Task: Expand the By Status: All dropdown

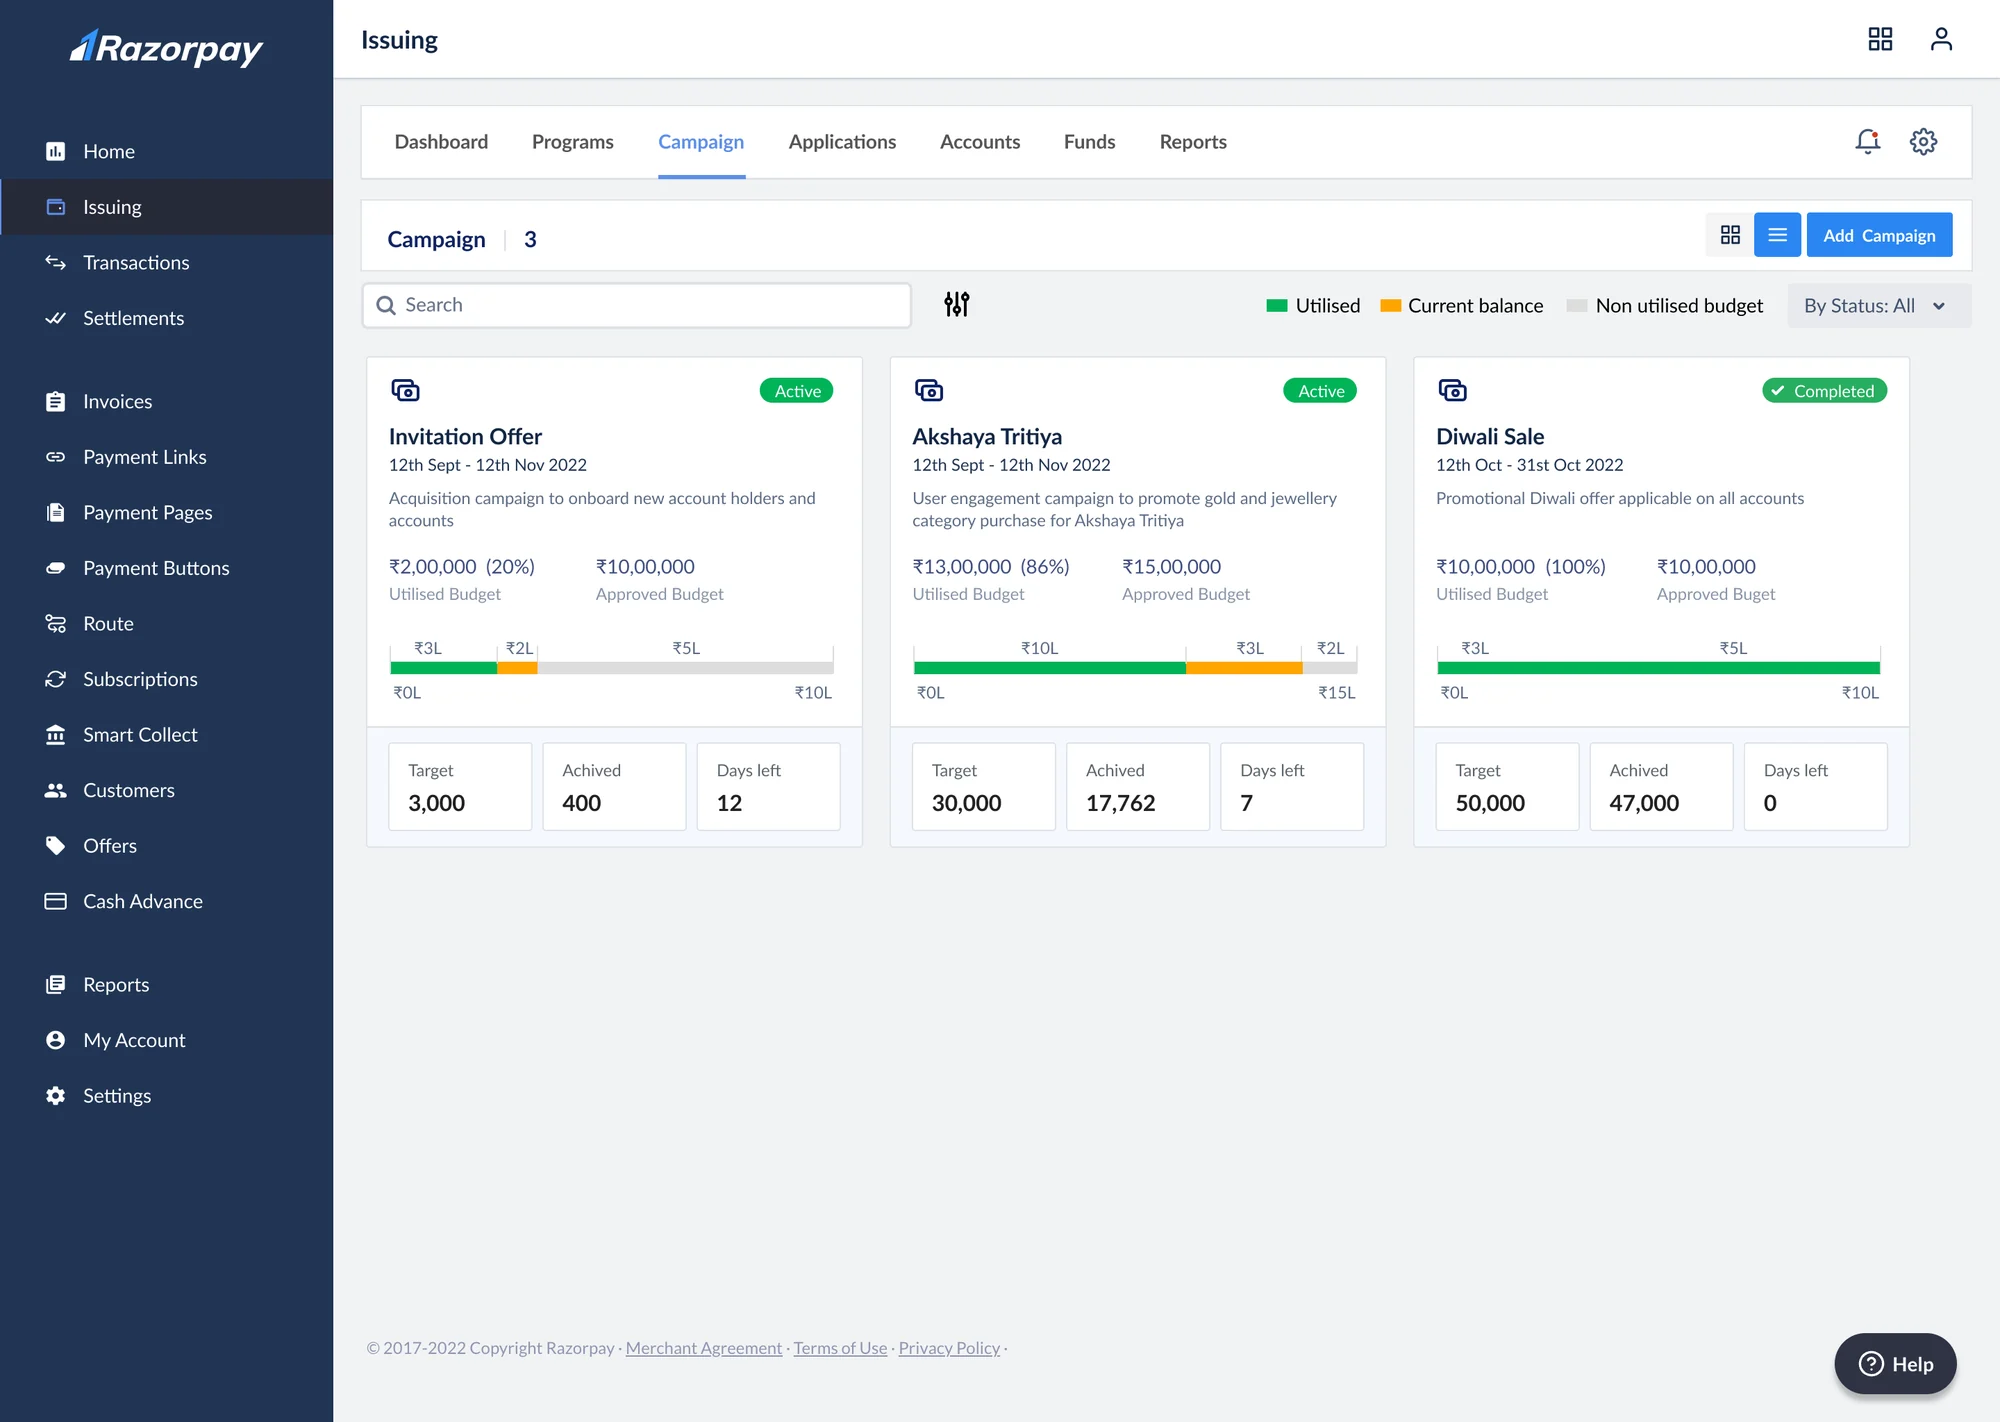Action: [x=1878, y=306]
